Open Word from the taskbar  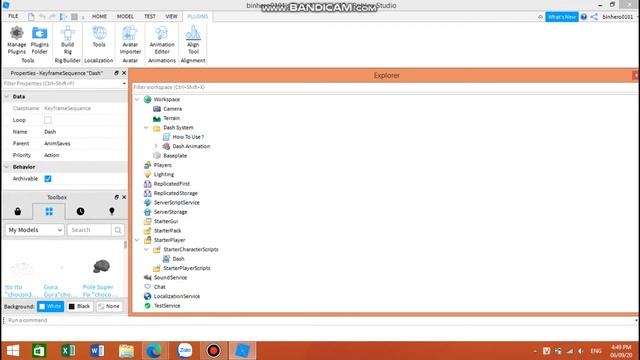(97, 351)
